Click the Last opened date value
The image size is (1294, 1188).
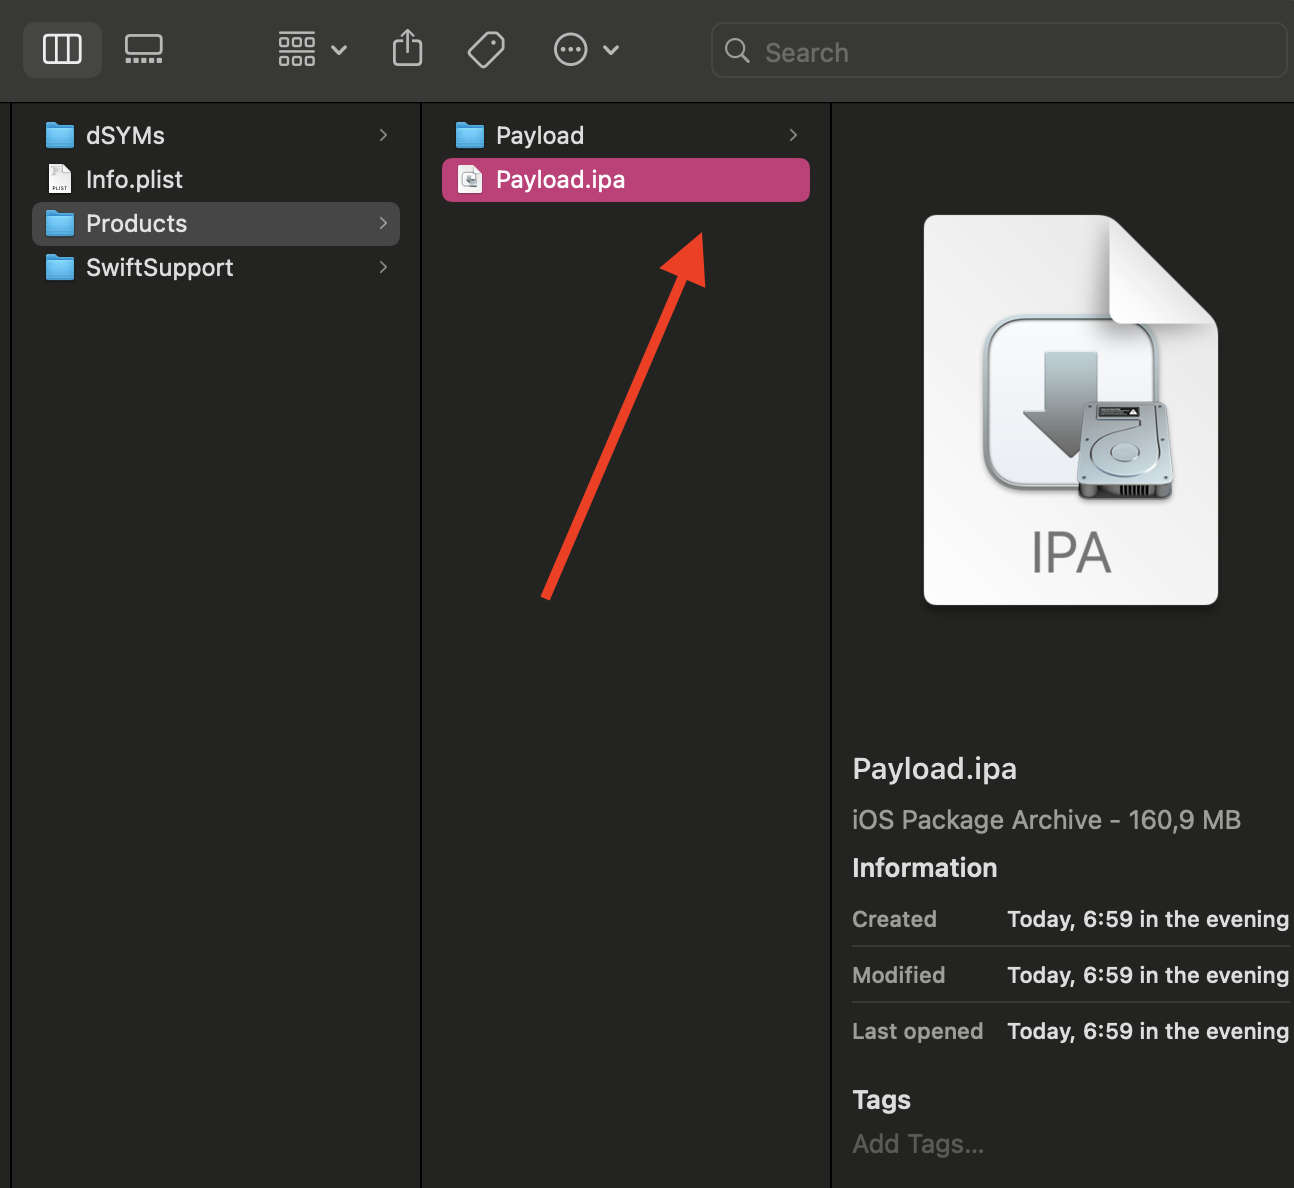tap(1148, 1031)
